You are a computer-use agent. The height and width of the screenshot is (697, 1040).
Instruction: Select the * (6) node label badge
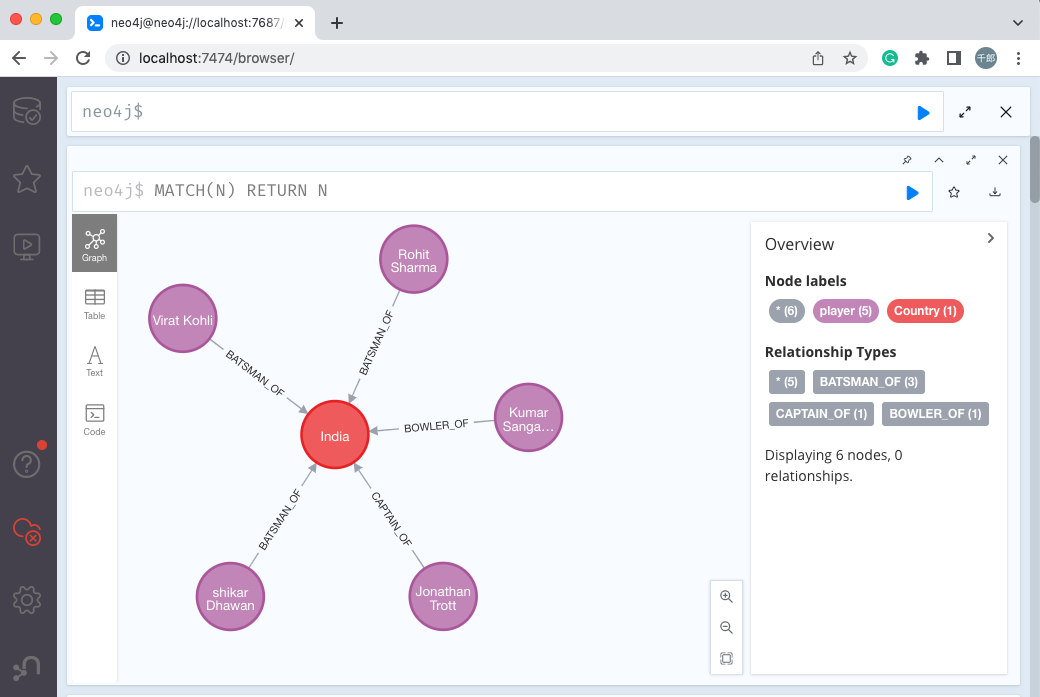[787, 311]
